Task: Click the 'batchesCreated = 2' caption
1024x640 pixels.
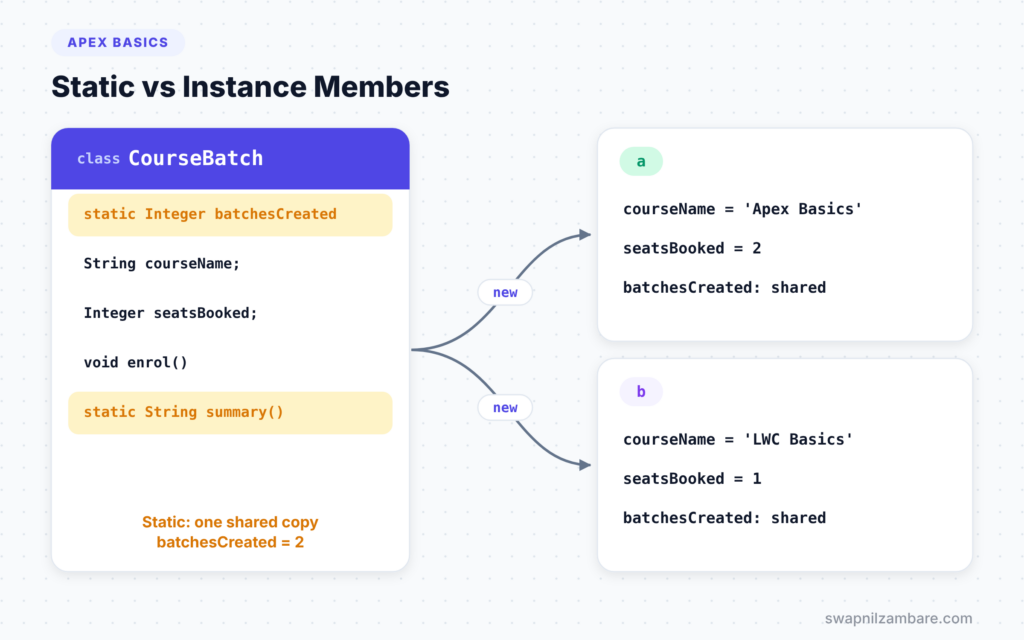Action: tap(231, 542)
